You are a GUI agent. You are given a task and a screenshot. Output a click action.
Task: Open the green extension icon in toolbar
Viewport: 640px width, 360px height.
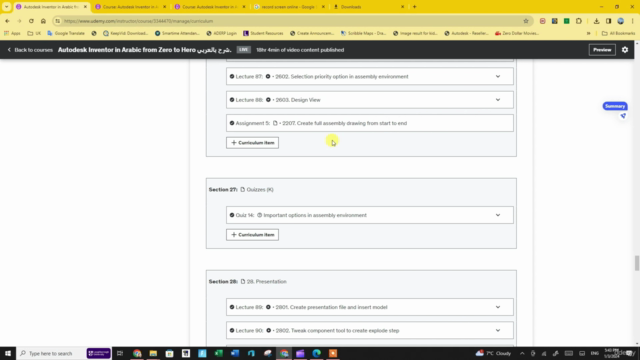567,21
